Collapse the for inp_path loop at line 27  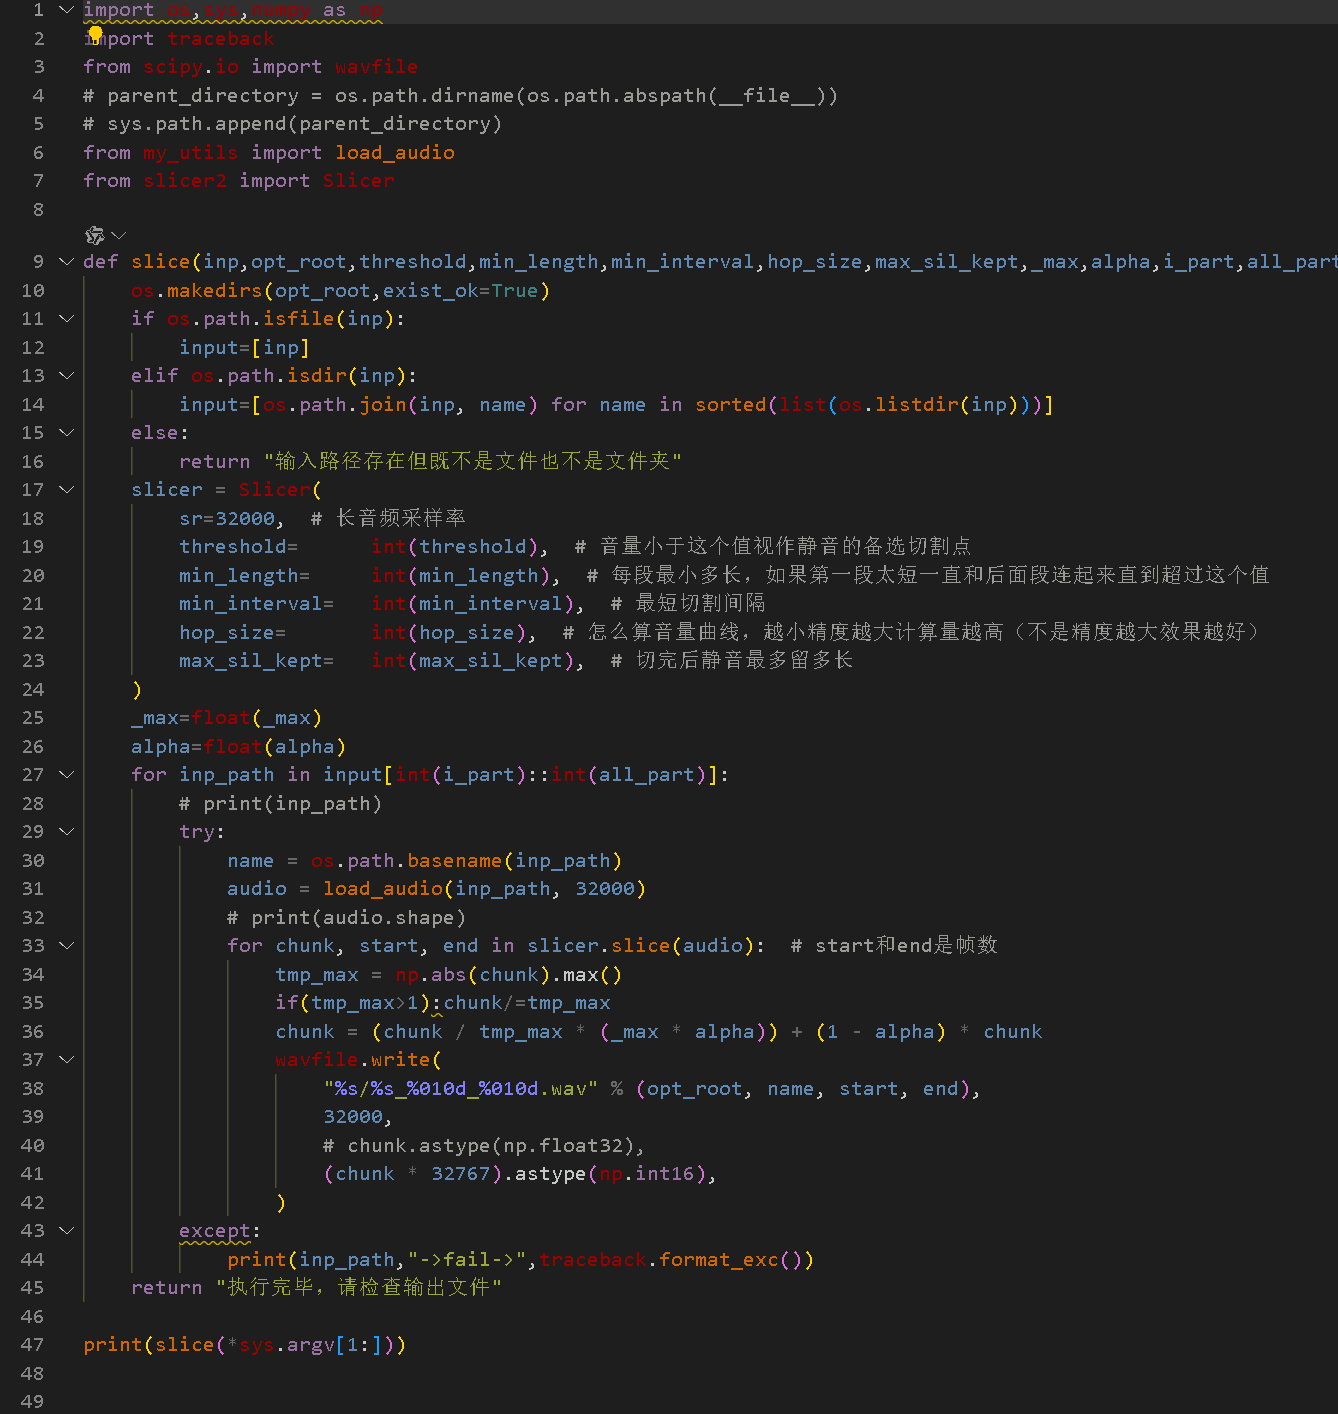pyautogui.click(x=66, y=774)
